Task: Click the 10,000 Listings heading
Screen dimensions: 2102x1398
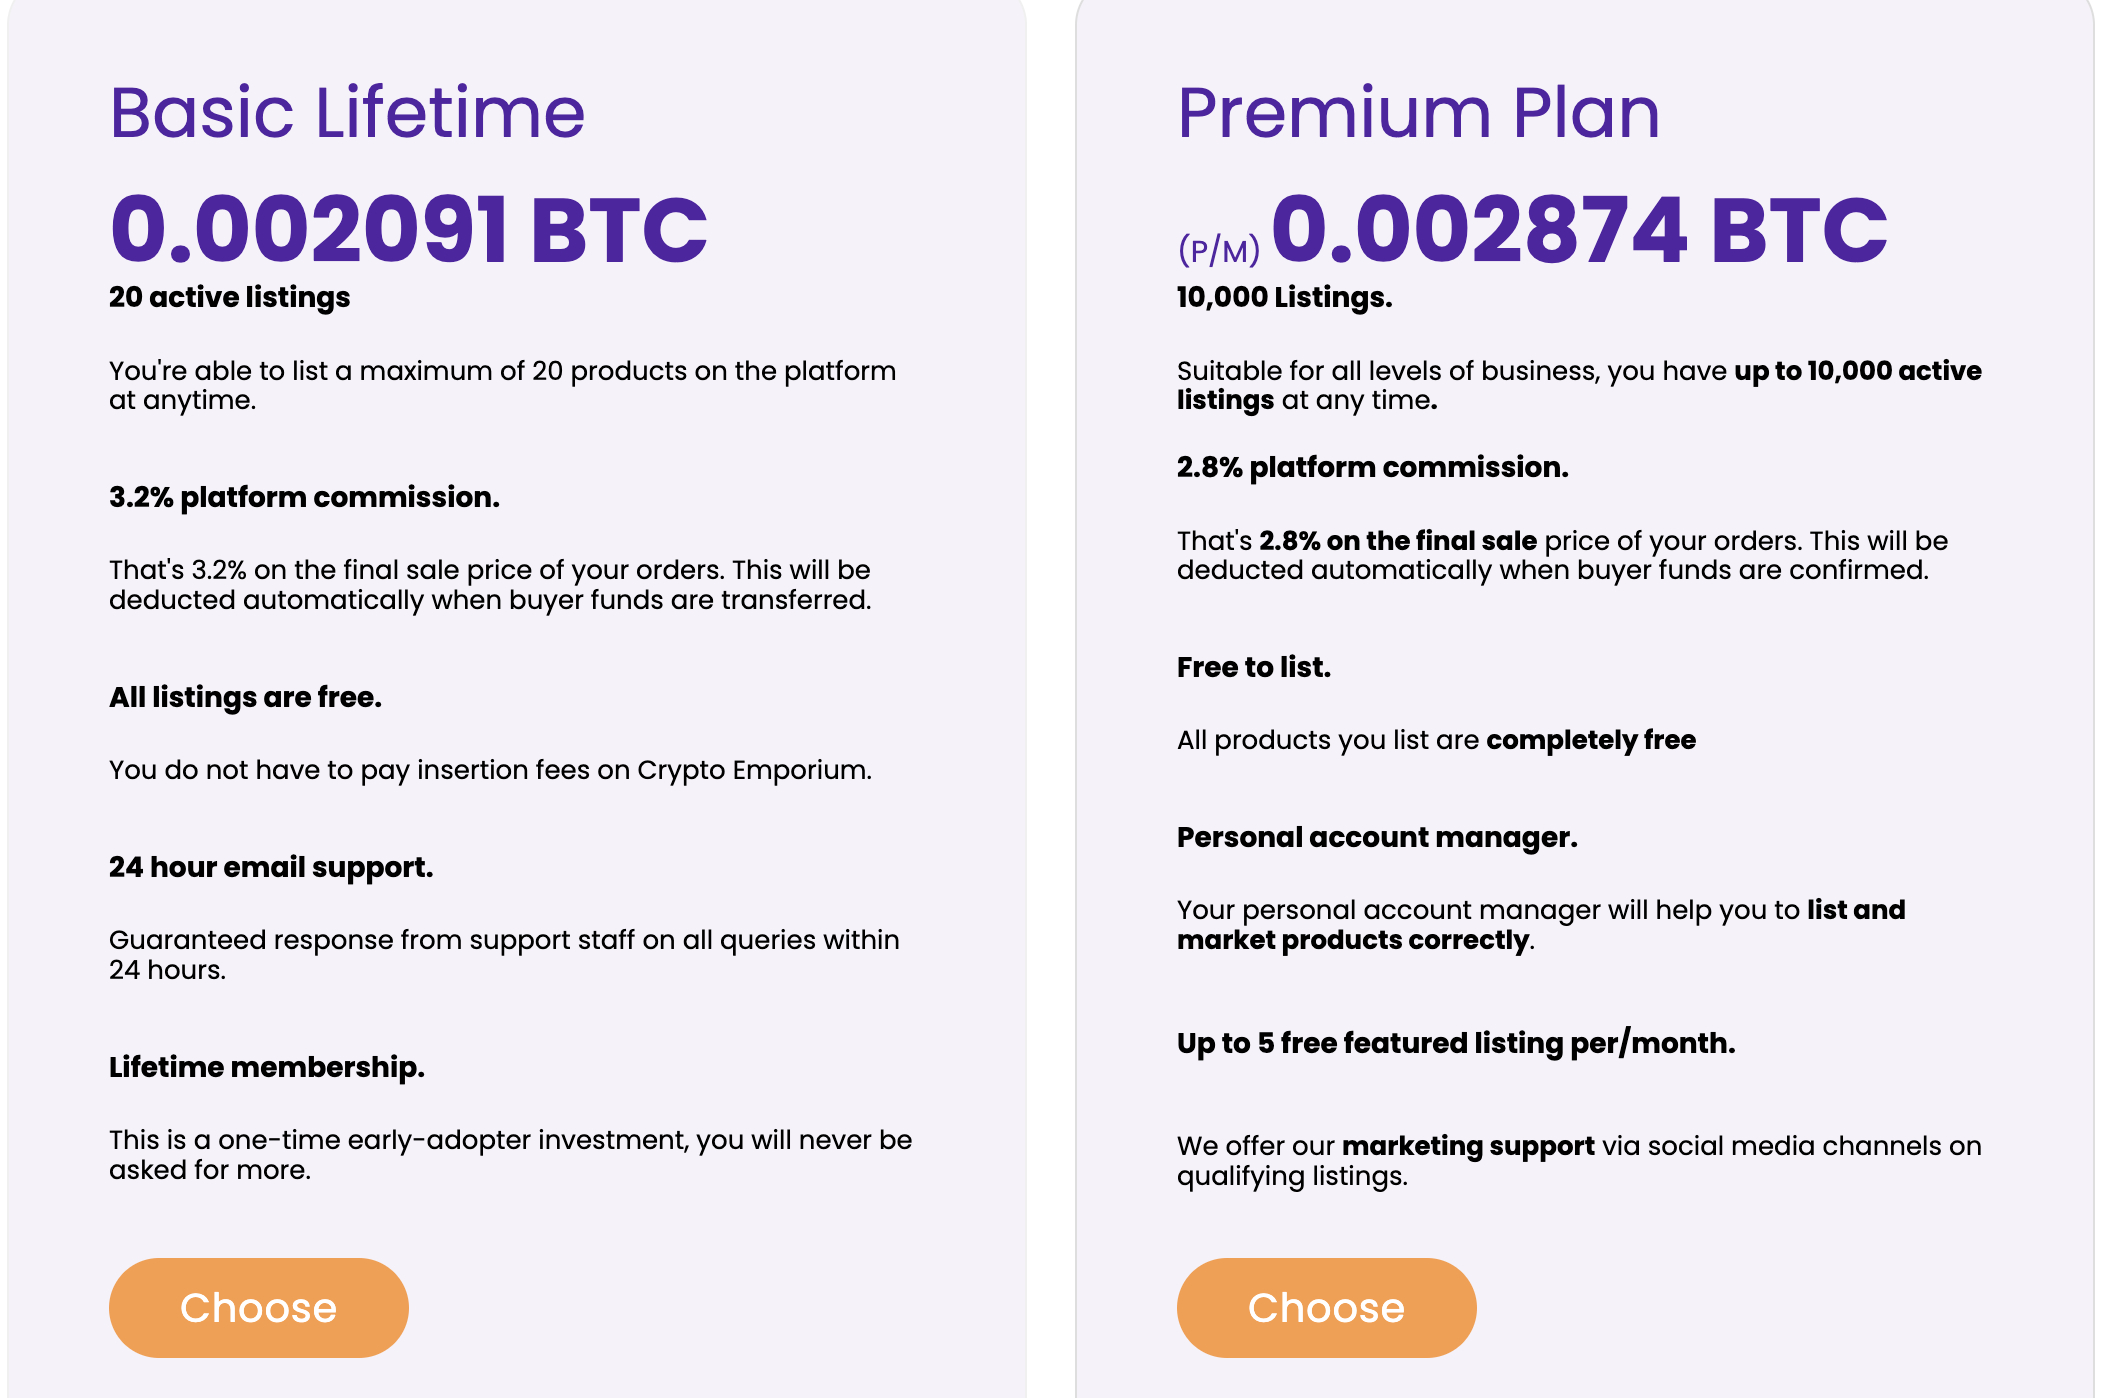Action: tap(1284, 297)
